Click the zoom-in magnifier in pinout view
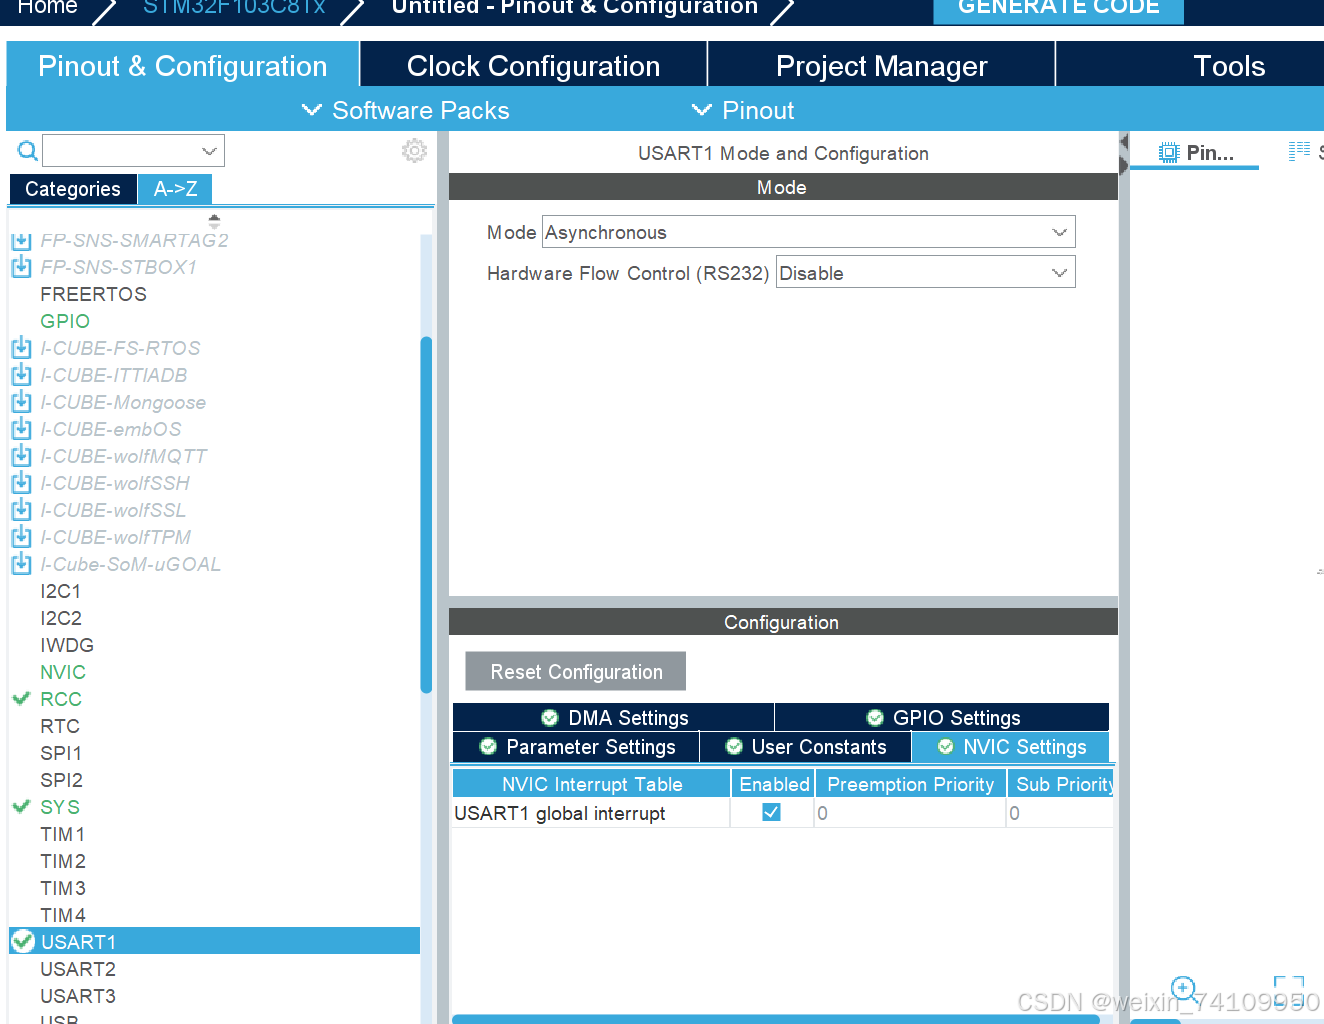1324x1024 pixels. (1183, 989)
